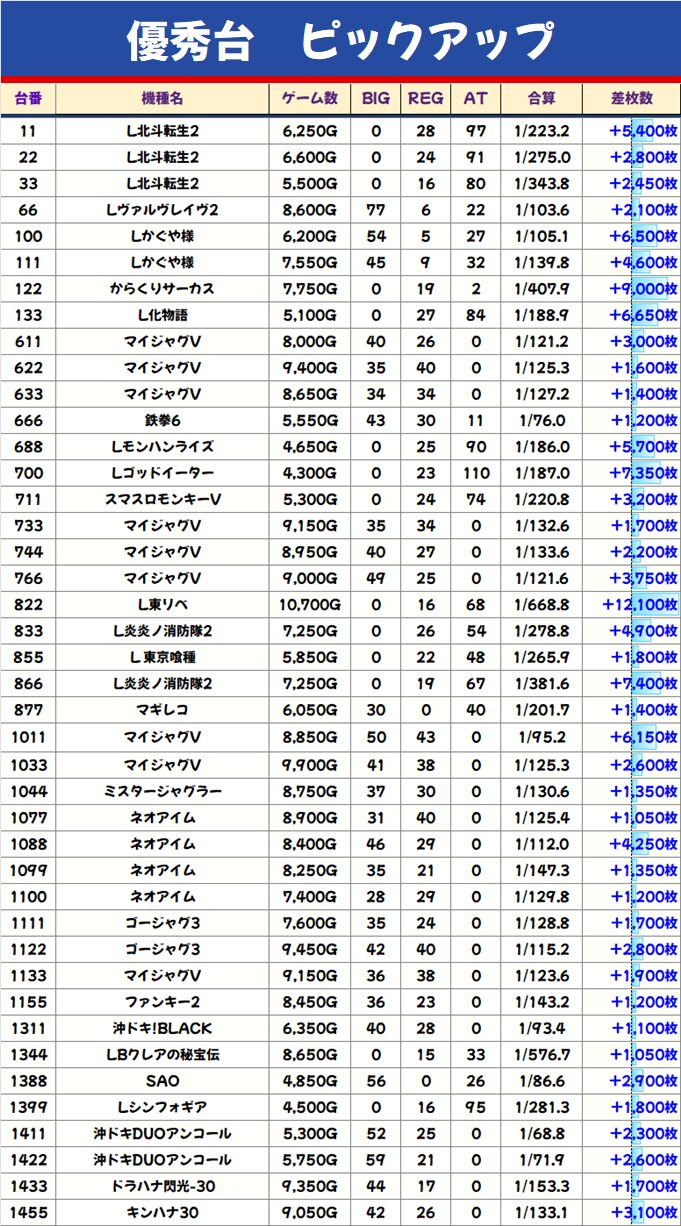Click the 差枚数 column header
Screen dimensions: 681x1226
click(x=632, y=98)
